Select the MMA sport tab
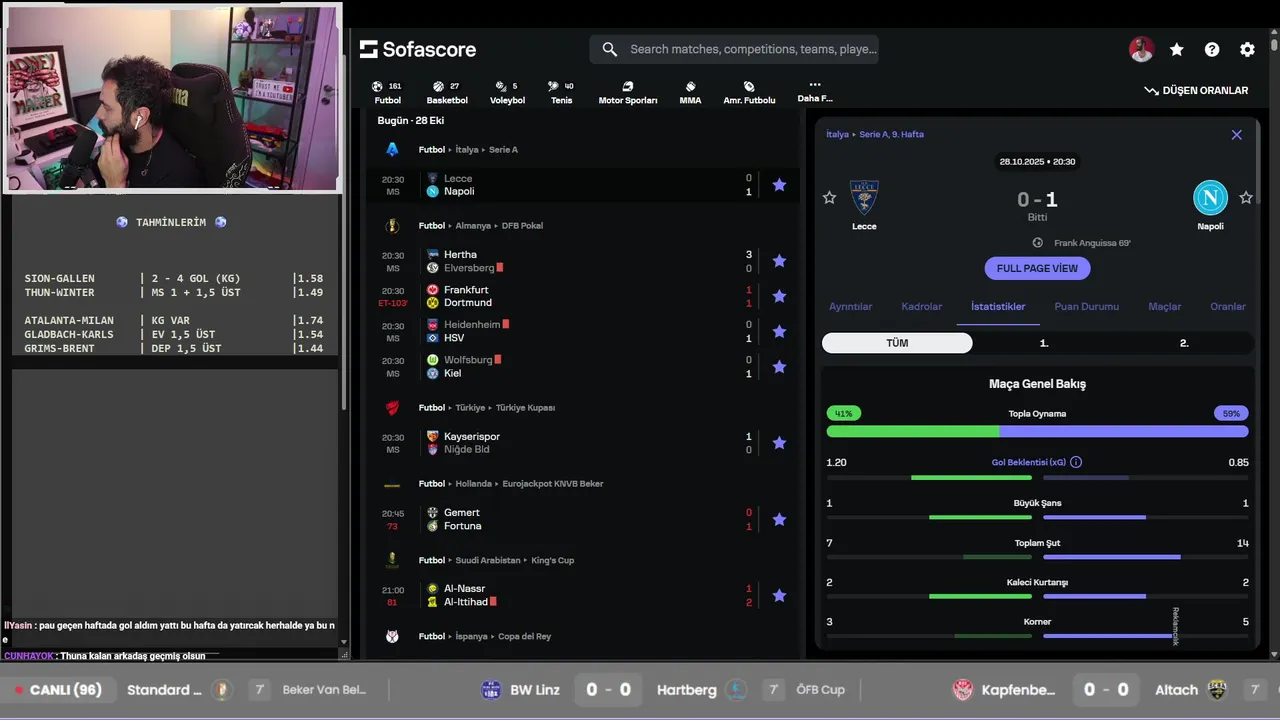Screen dimensions: 1280x720 click(690, 92)
